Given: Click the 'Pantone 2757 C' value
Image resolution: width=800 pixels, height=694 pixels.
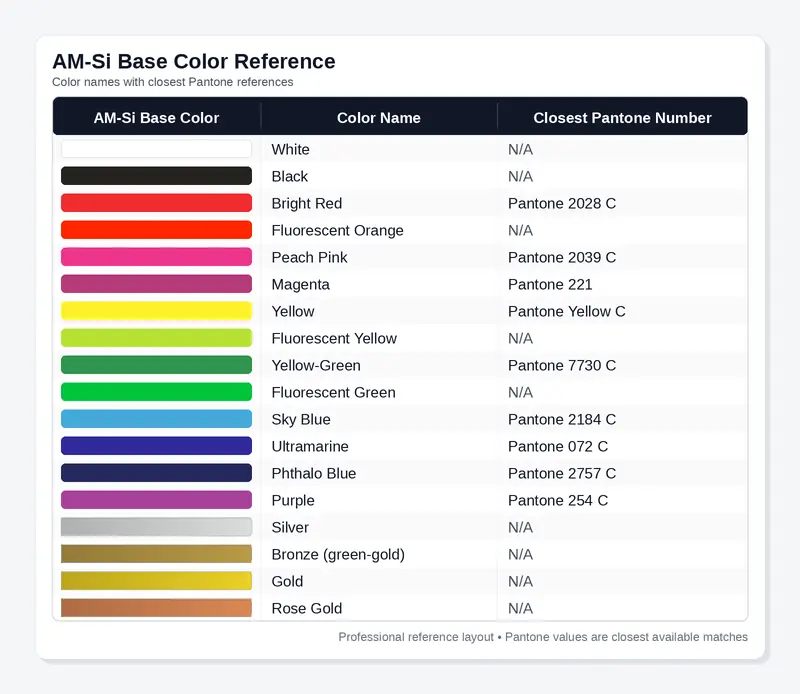Looking at the screenshot, I should [x=562, y=474].
